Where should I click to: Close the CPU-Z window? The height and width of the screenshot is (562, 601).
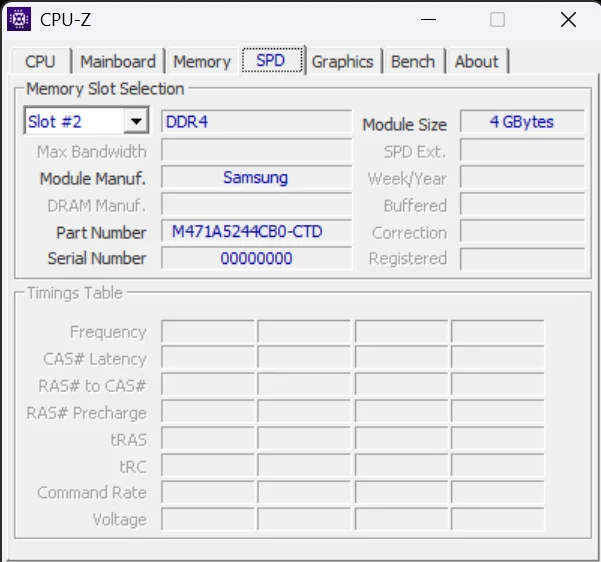(x=568, y=19)
